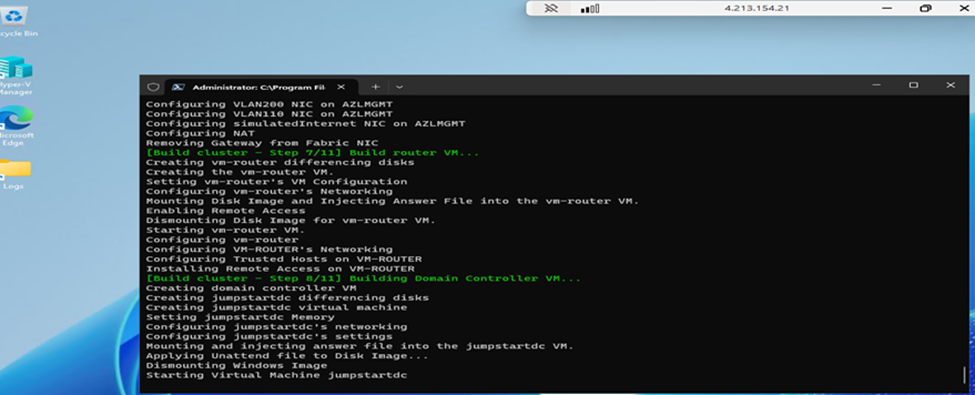Close the Administrator terminal tab
This screenshot has height=395, width=975.
click(341, 87)
